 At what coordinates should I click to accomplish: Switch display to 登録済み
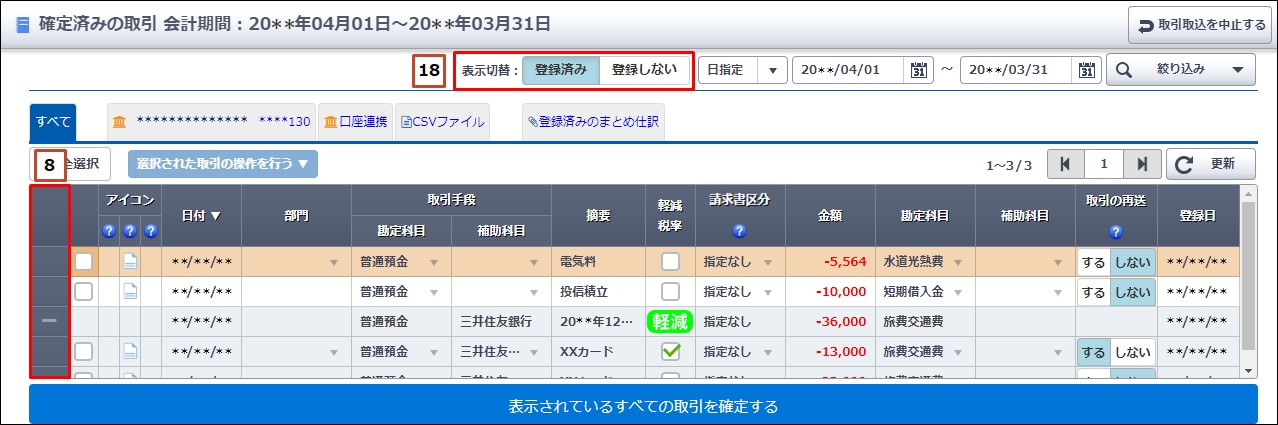click(x=561, y=70)
